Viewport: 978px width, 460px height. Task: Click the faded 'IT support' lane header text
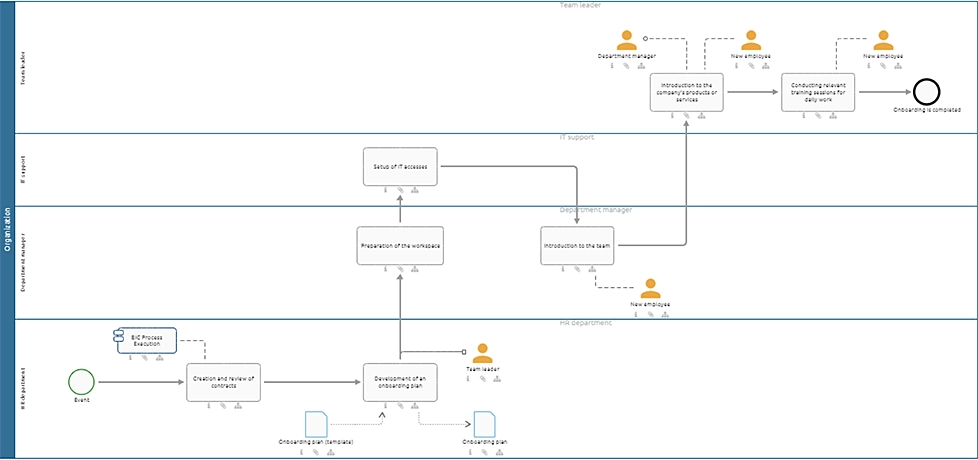click(576, 137)
